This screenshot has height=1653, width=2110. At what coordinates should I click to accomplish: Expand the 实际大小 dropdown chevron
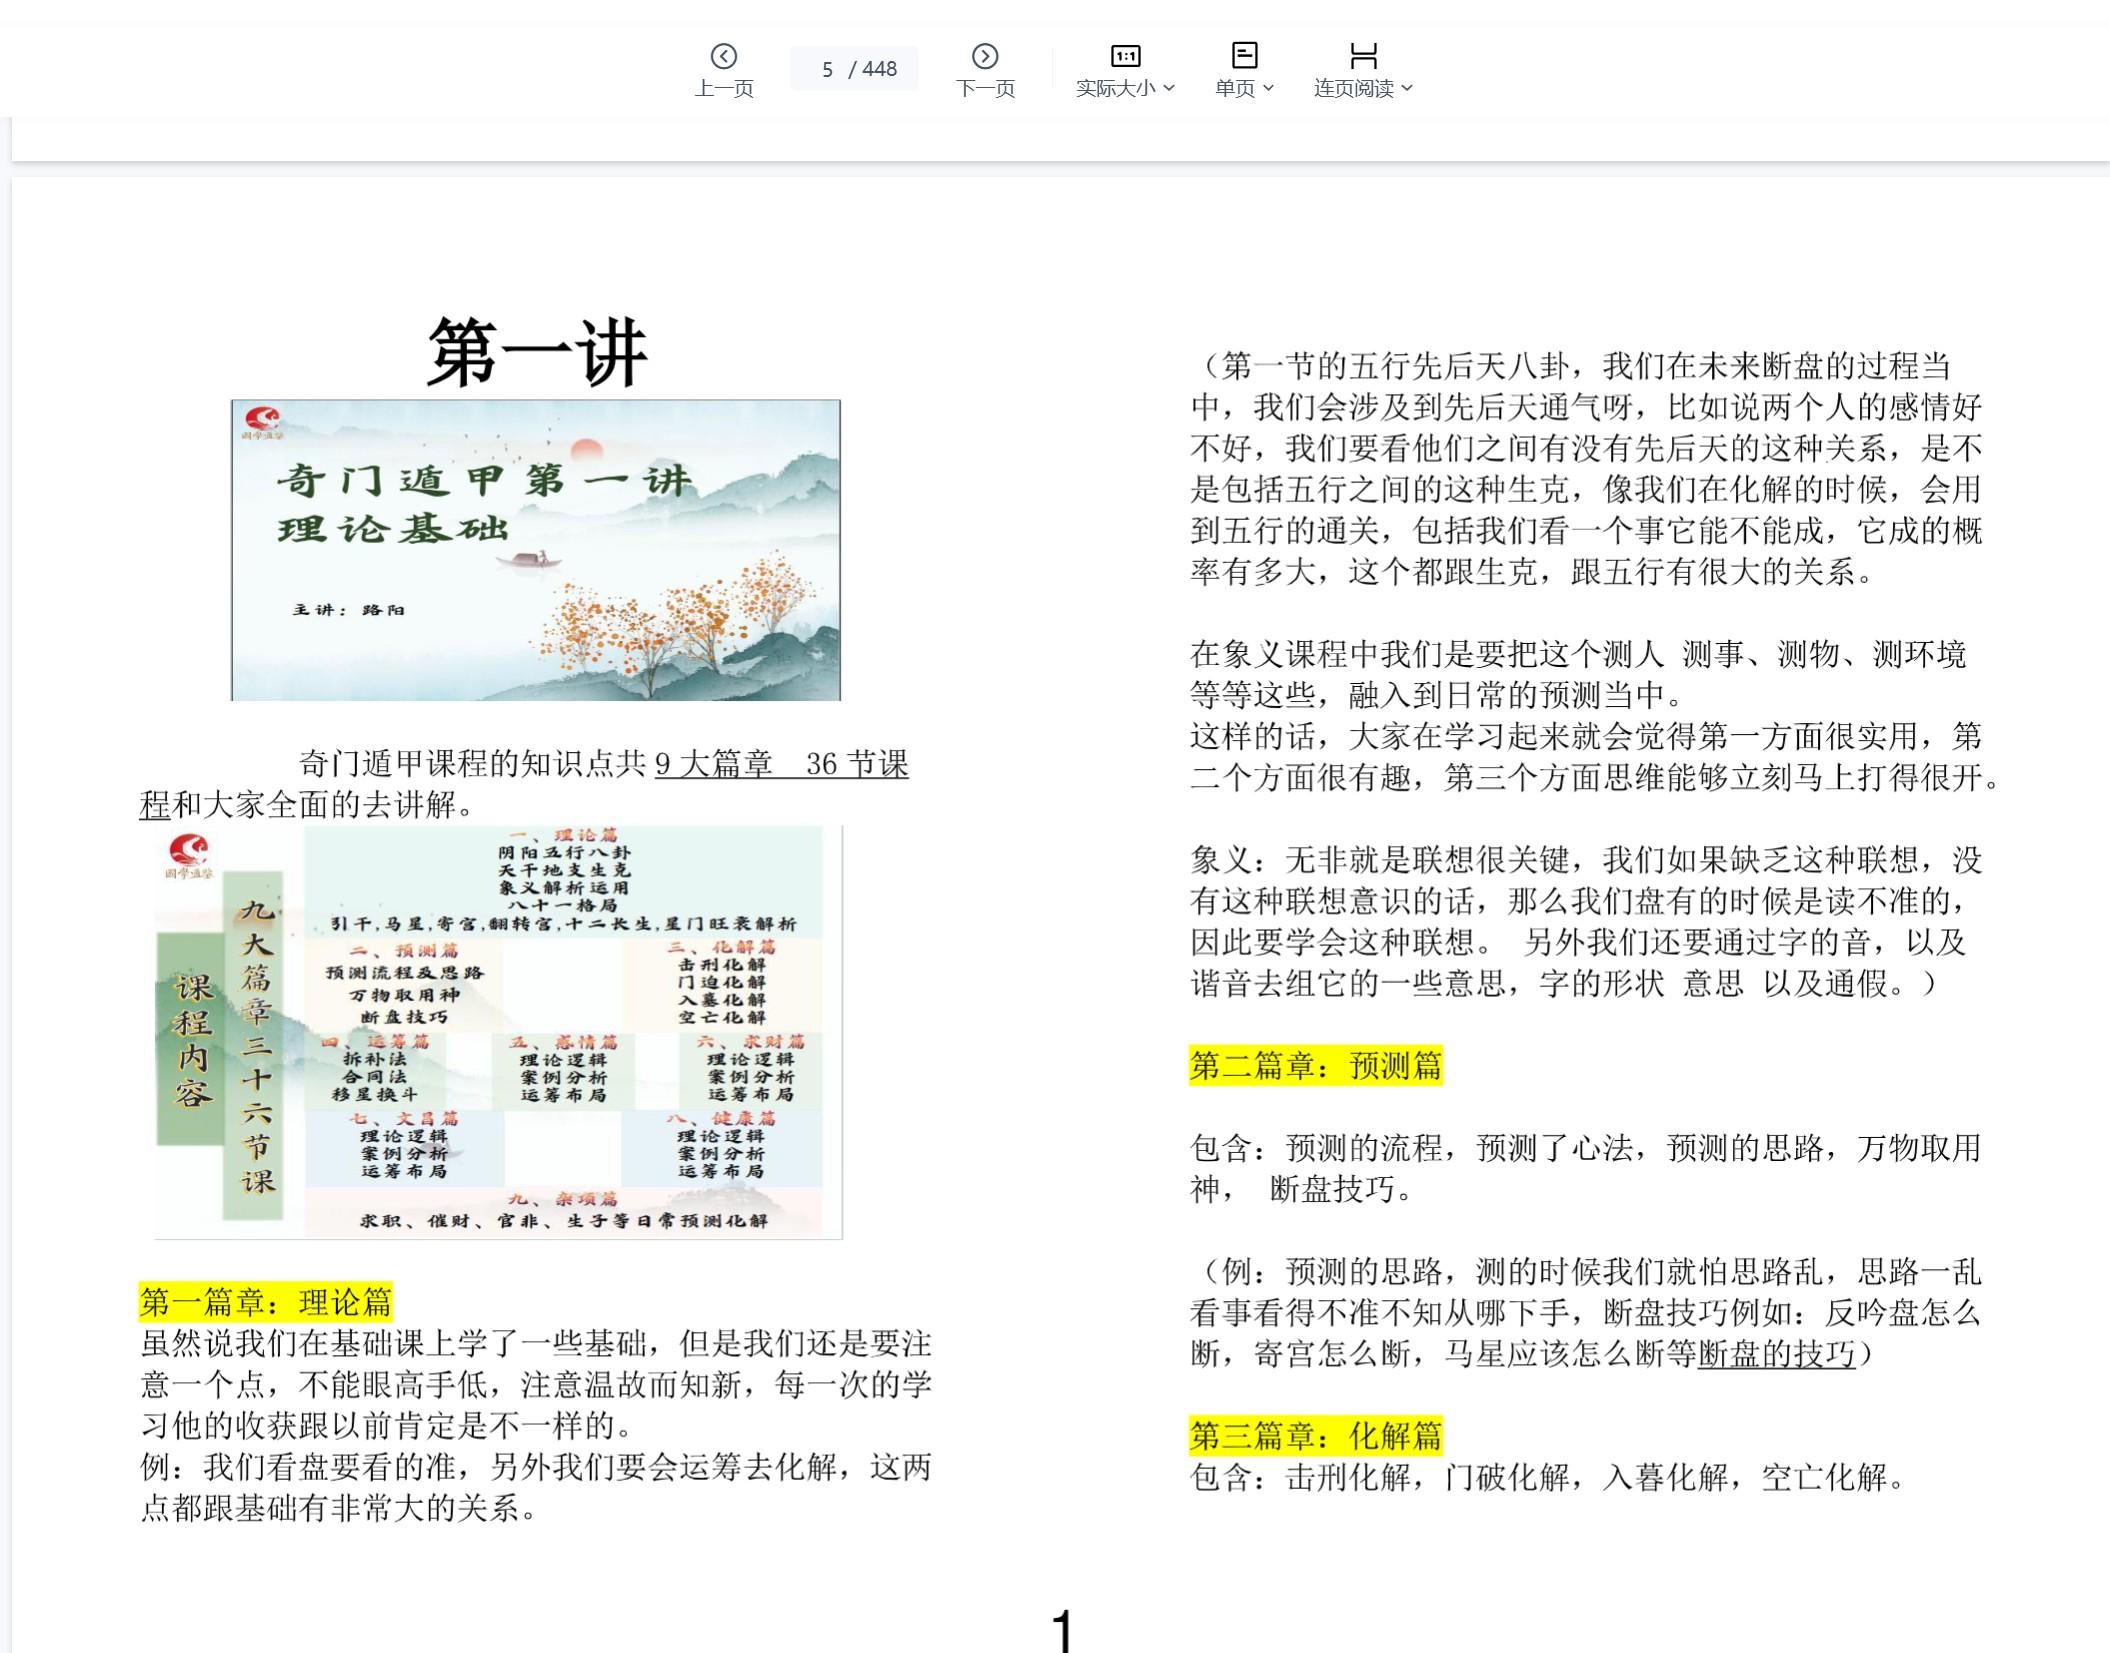(1169, 88)
